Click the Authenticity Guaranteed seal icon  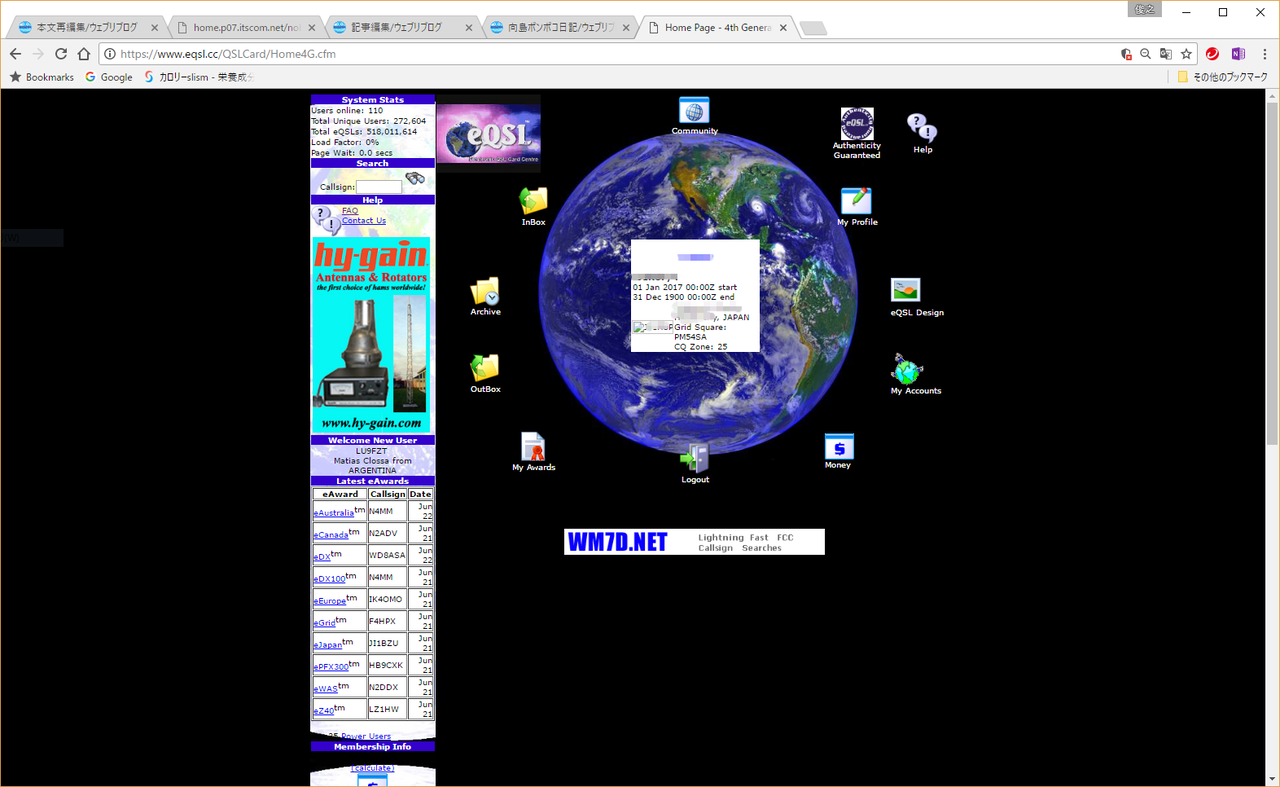pyautogui.click(x=857, y=124)
